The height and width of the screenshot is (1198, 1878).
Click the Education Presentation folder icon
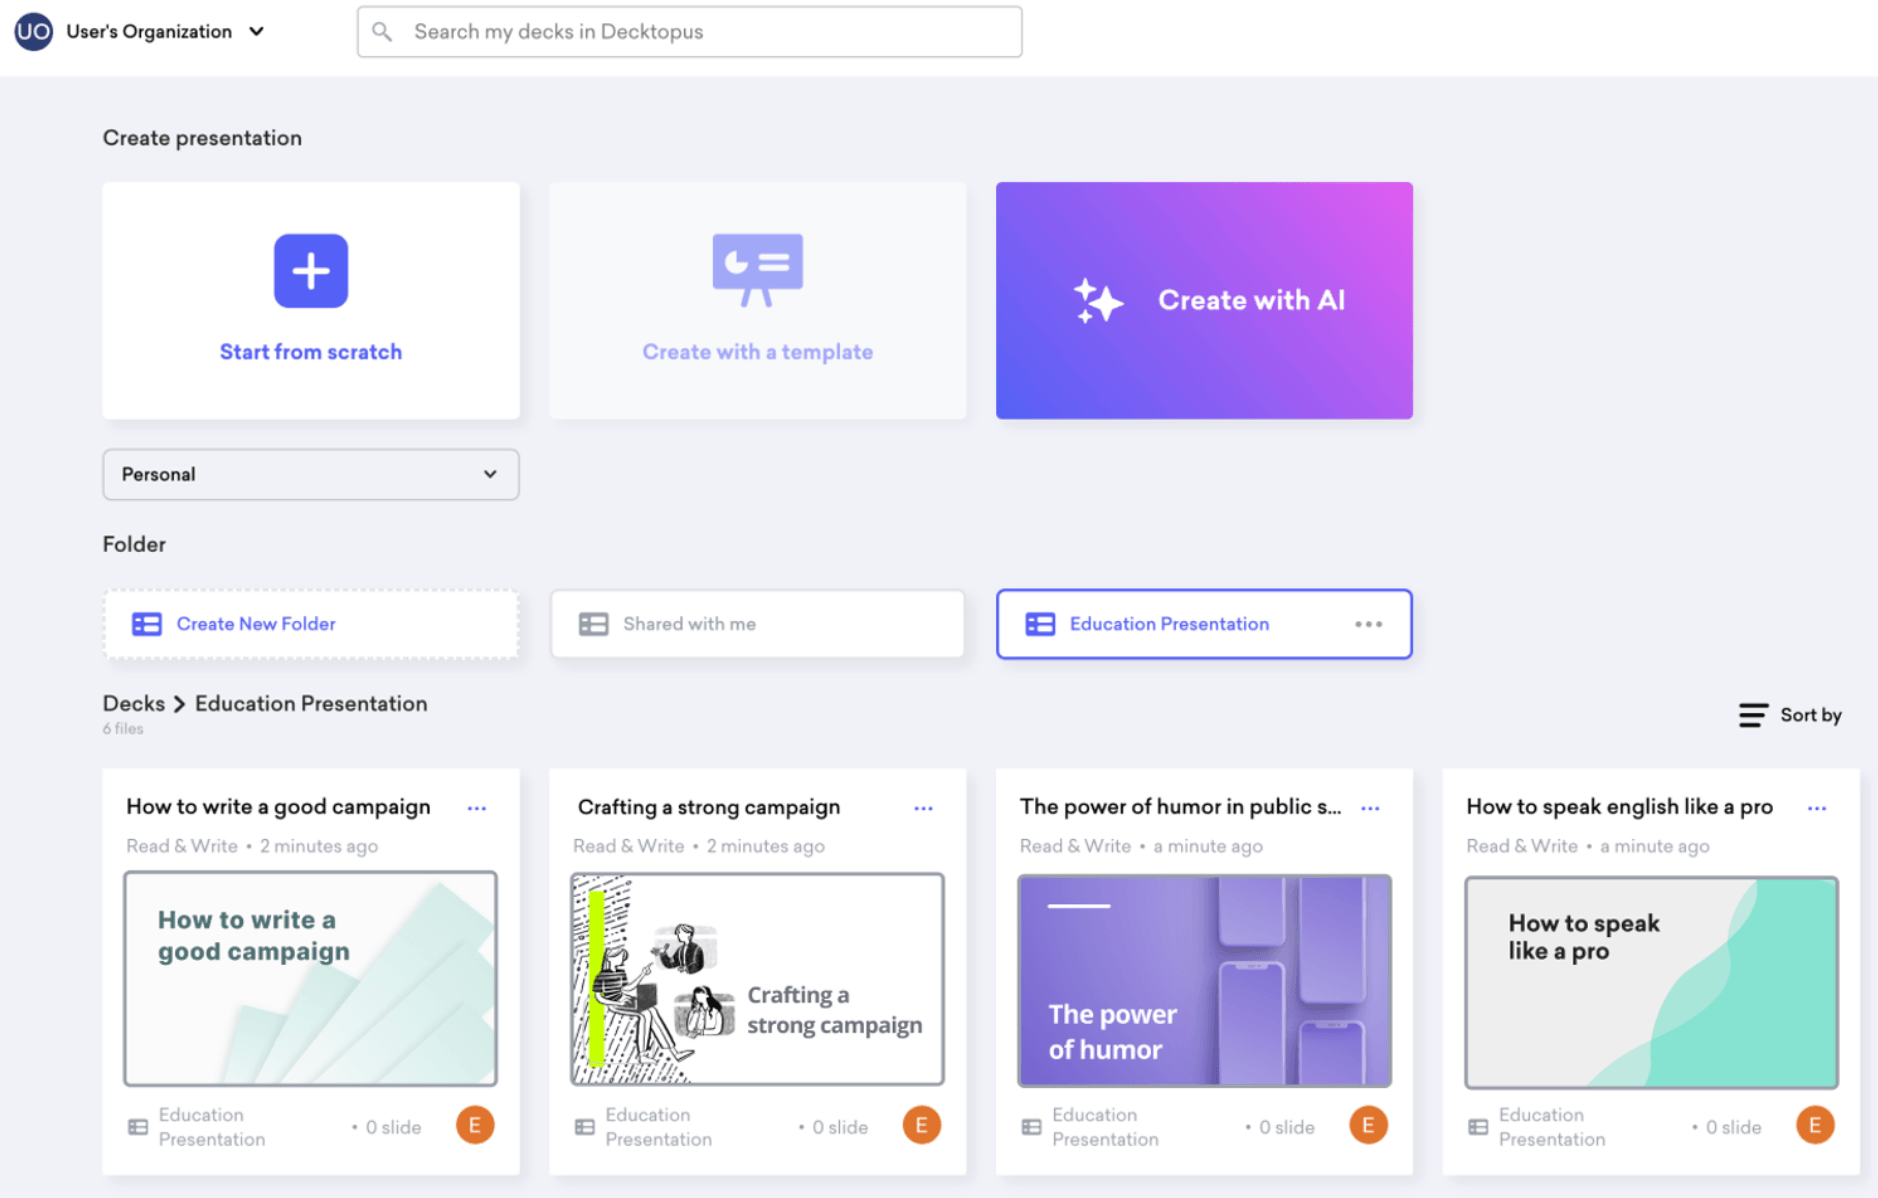pos(1040,624)
